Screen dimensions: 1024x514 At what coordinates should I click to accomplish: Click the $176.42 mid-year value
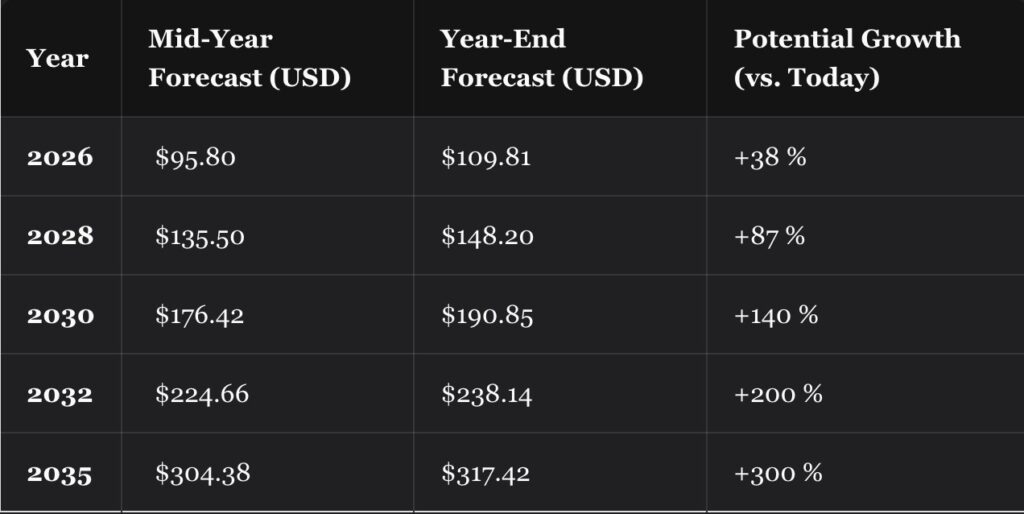coord(200,315)
